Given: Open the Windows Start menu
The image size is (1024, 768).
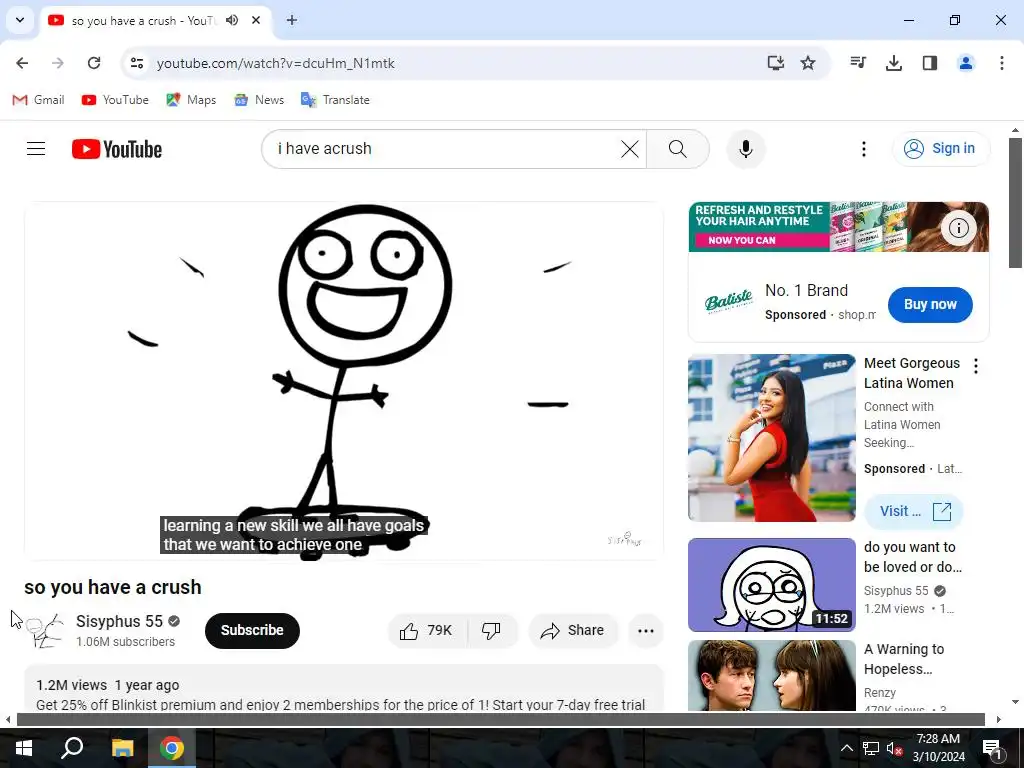Looking at the screenshot, I should (24, 748).
